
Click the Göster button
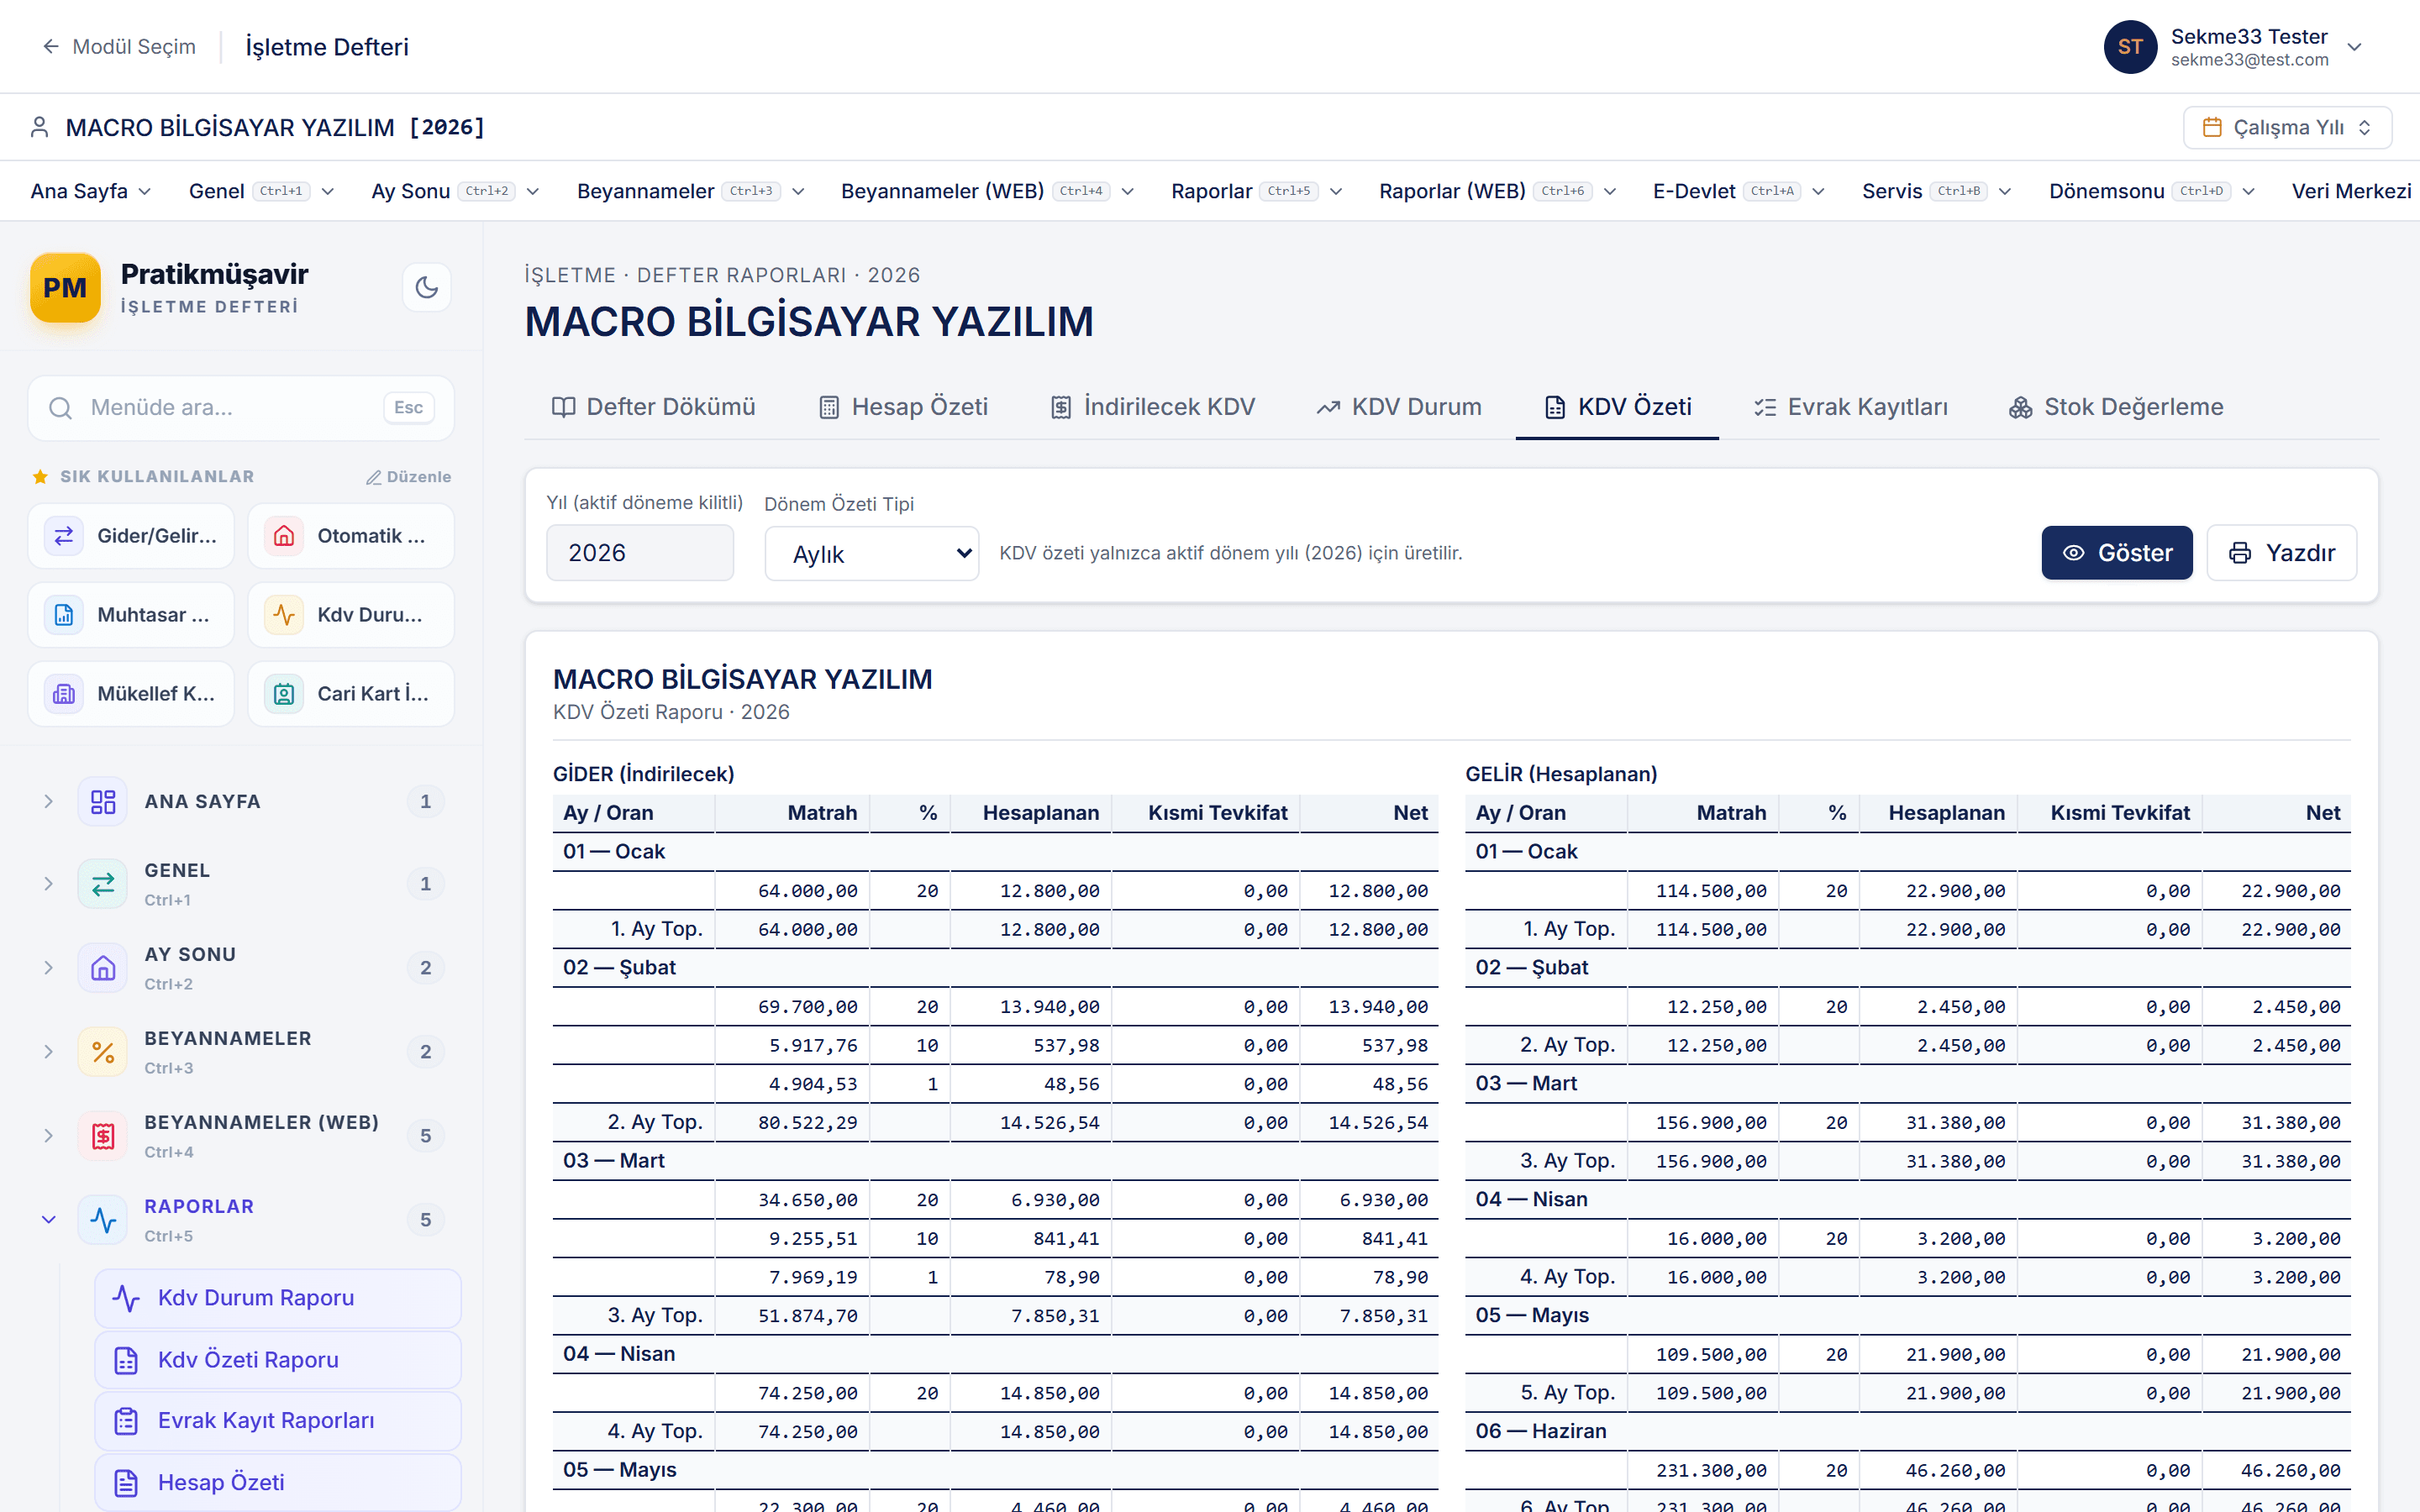point(2117,553)
